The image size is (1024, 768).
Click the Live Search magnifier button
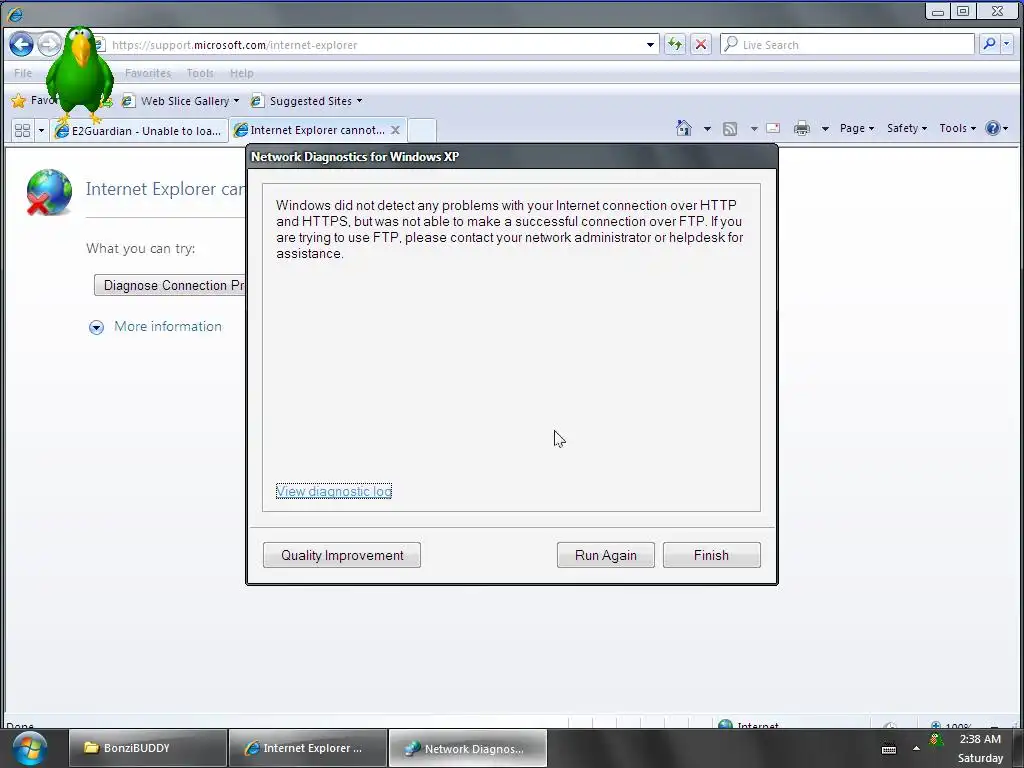(x=989, y=44)
